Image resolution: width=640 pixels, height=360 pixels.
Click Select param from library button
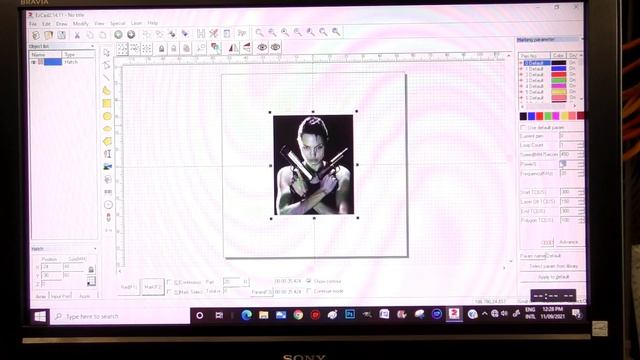pyautogui.click(x=553, y=266)
